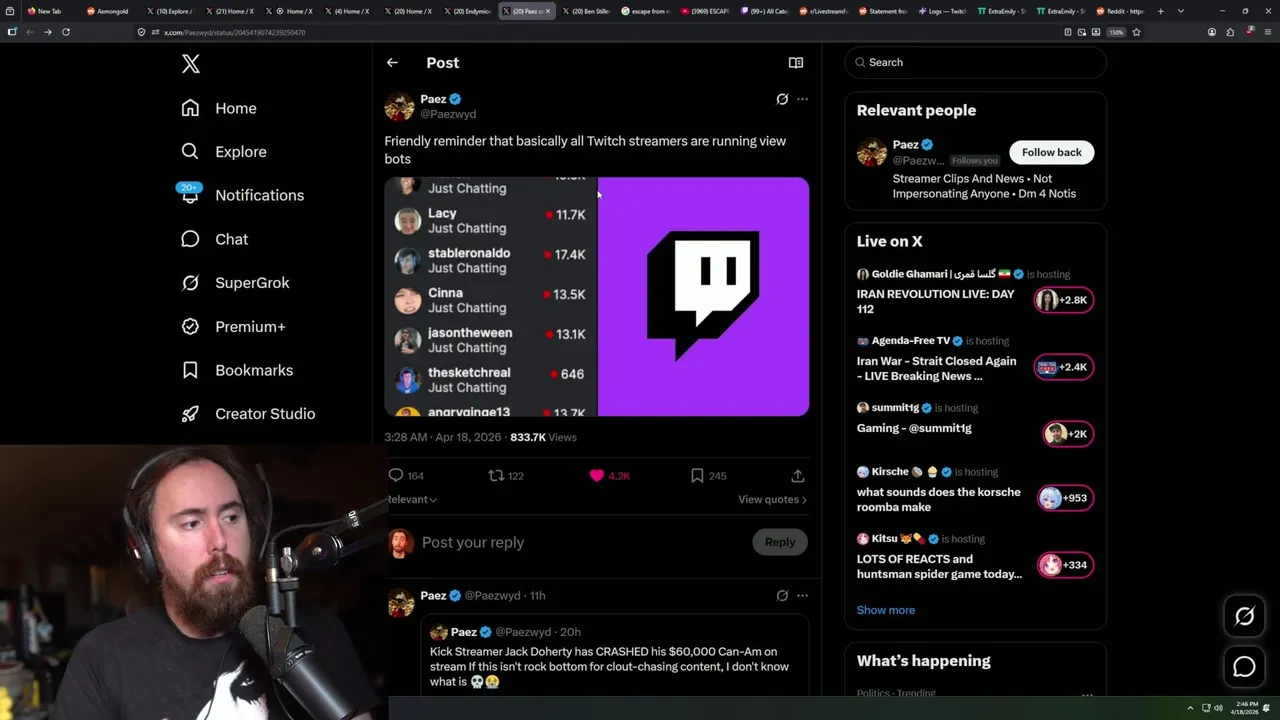The width and height of the screenshot is (1280, 720).
Task: Open Home from the sidebar
Action: coord(219,108)
